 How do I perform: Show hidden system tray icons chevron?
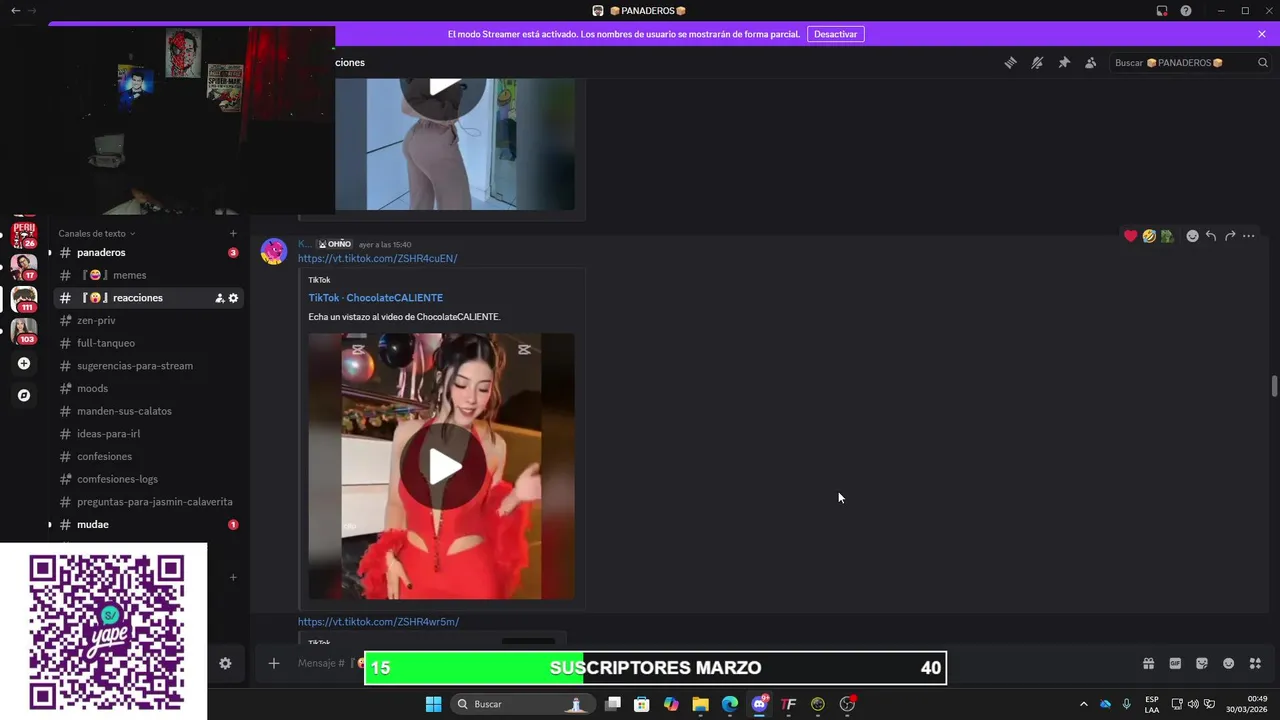click(1083, 704)
